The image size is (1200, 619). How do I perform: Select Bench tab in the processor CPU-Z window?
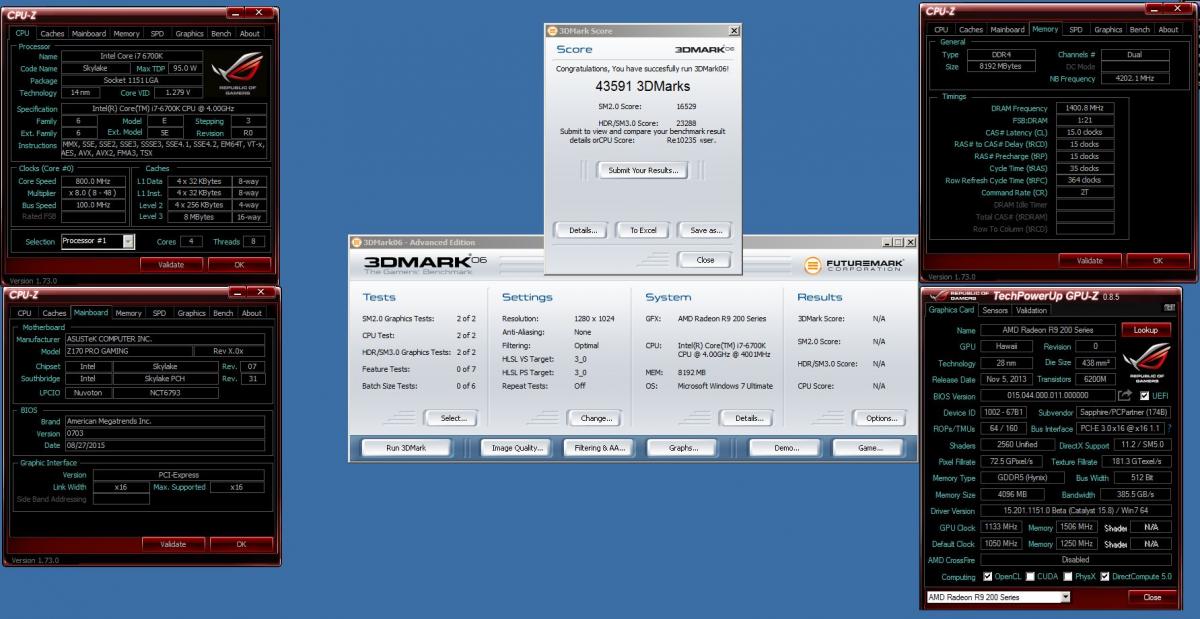pyautogui.click(x=221, y=33)
